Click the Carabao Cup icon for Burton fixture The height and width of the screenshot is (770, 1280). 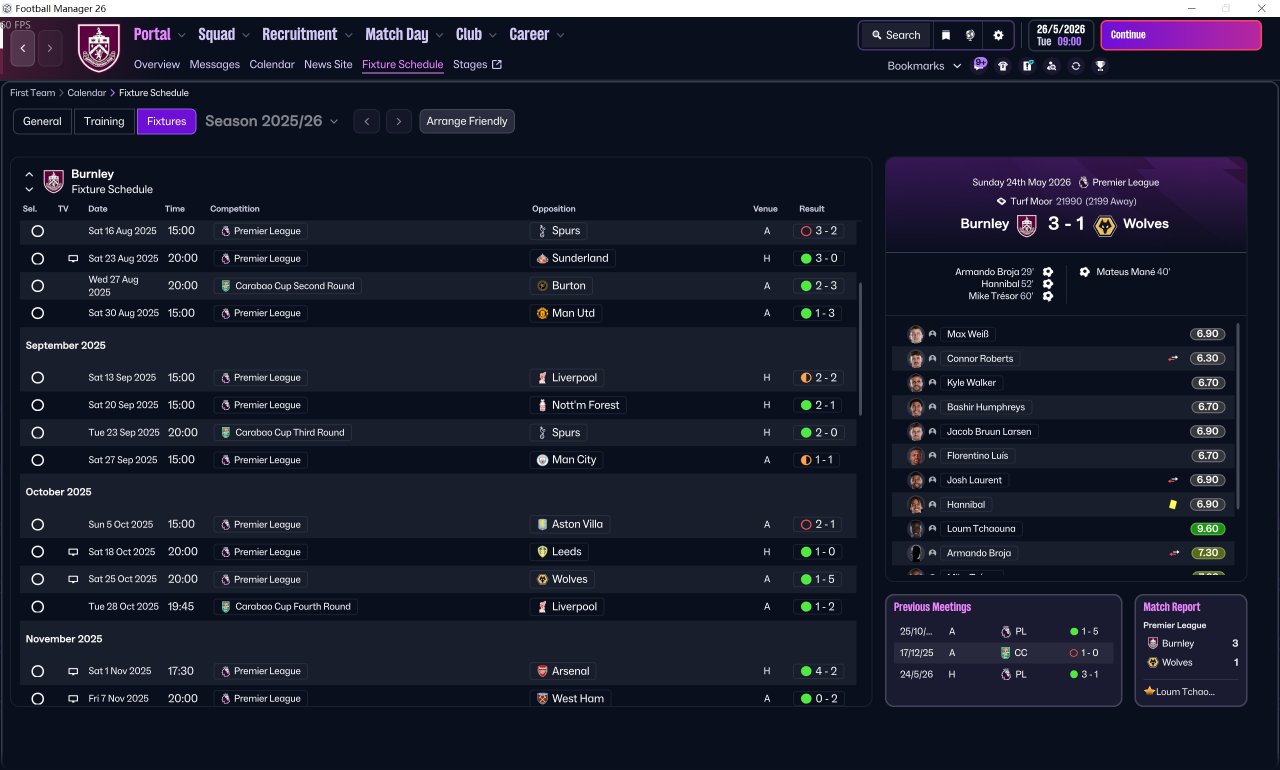click(226, 286)
